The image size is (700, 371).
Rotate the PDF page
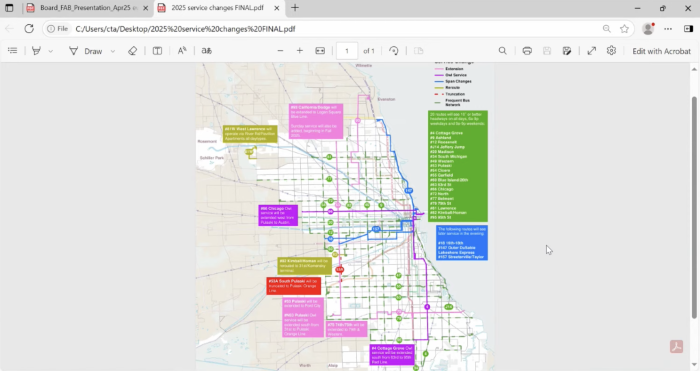coord(393,51)
